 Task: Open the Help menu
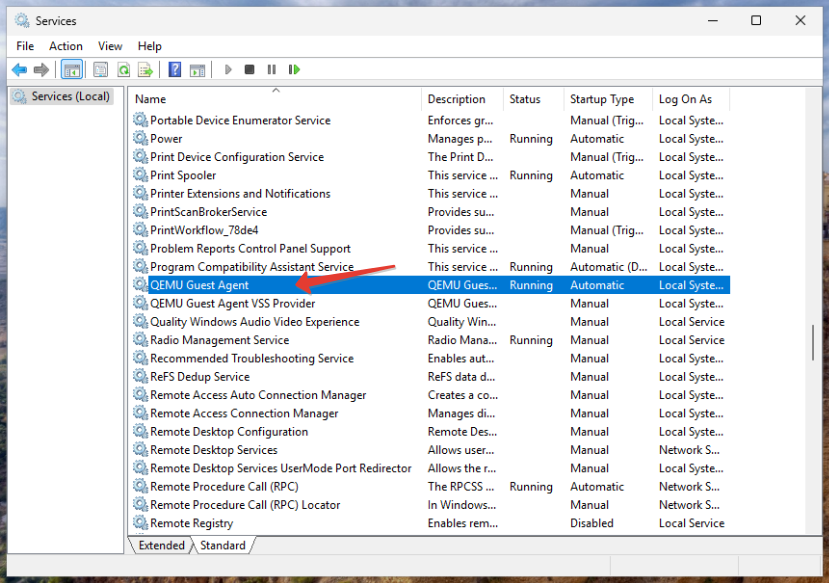[x=150, y=46]
